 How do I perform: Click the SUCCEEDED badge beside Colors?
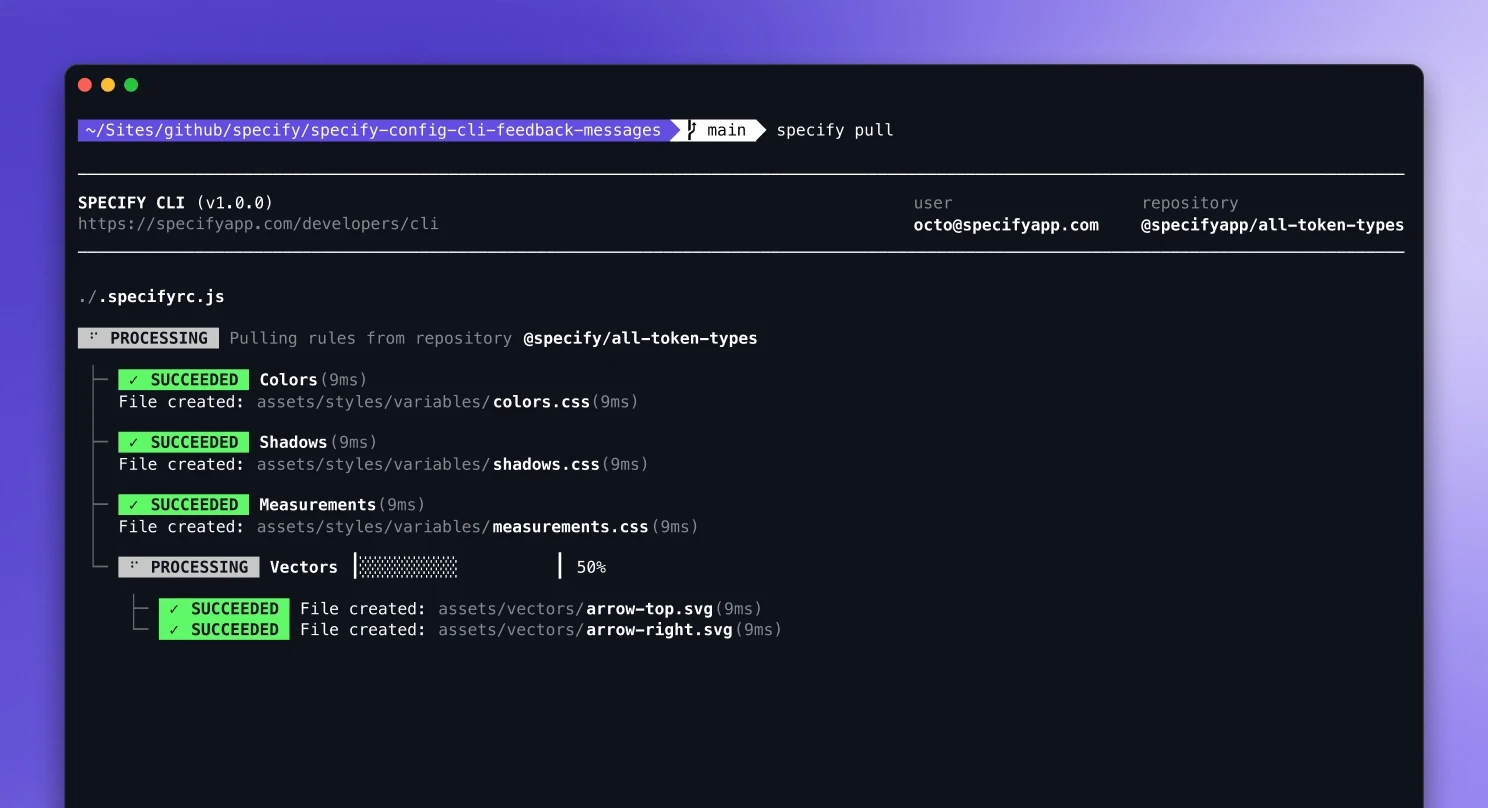[184, 380]
